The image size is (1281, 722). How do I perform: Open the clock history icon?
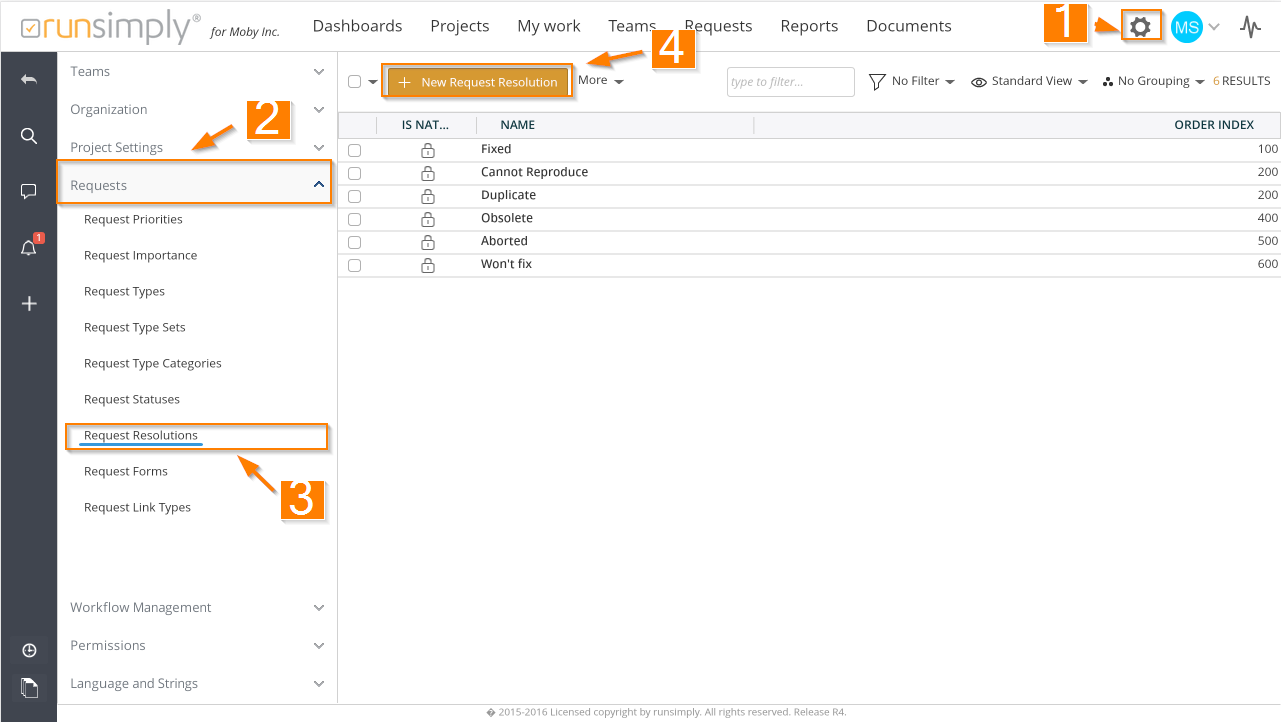[x=29, y=651]
